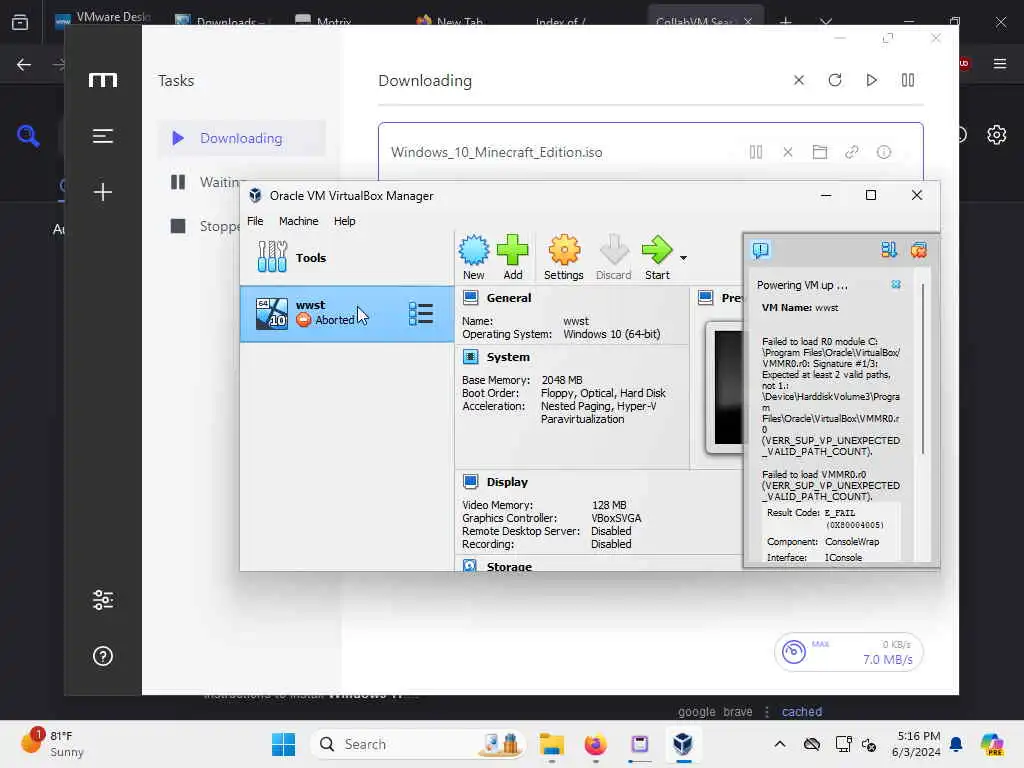The width and height of the screenshot is (1024, 768).
Task: Click the Windows_10_Minecraft_Edition.iso filename
Action: click(x=496, y=152)
